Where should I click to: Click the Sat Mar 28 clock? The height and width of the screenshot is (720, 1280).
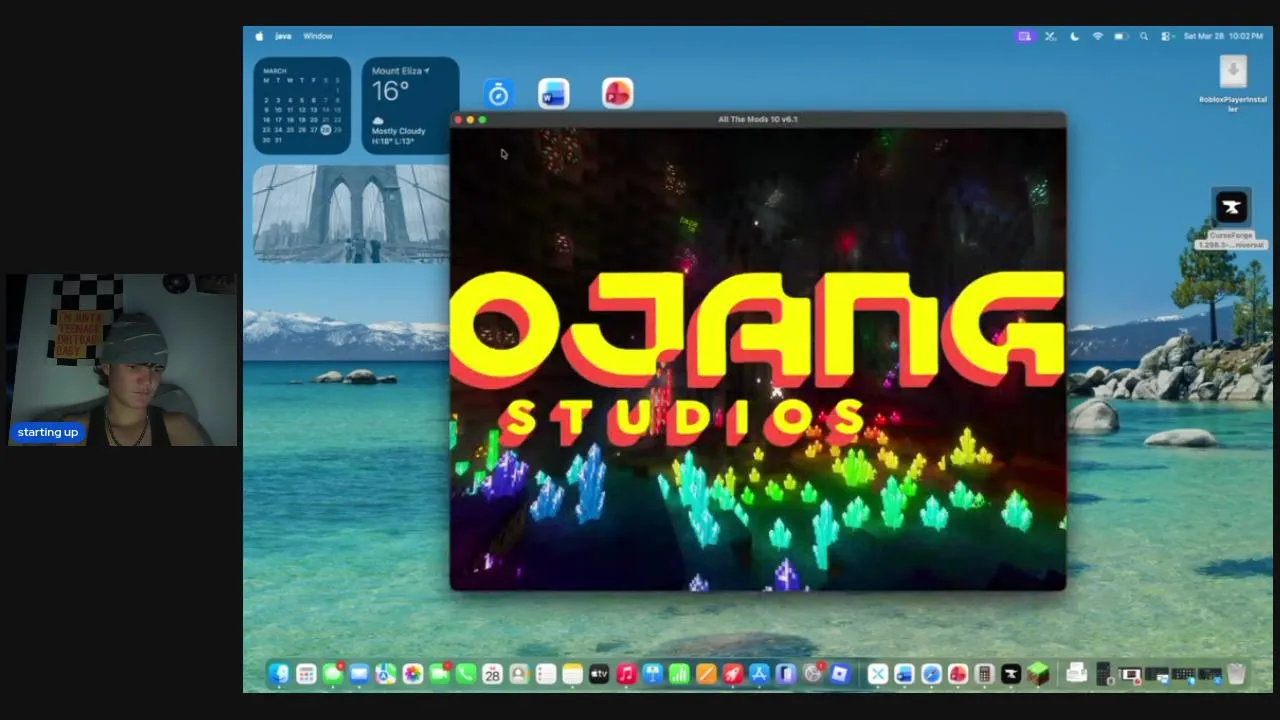(x=1222, y=36)
